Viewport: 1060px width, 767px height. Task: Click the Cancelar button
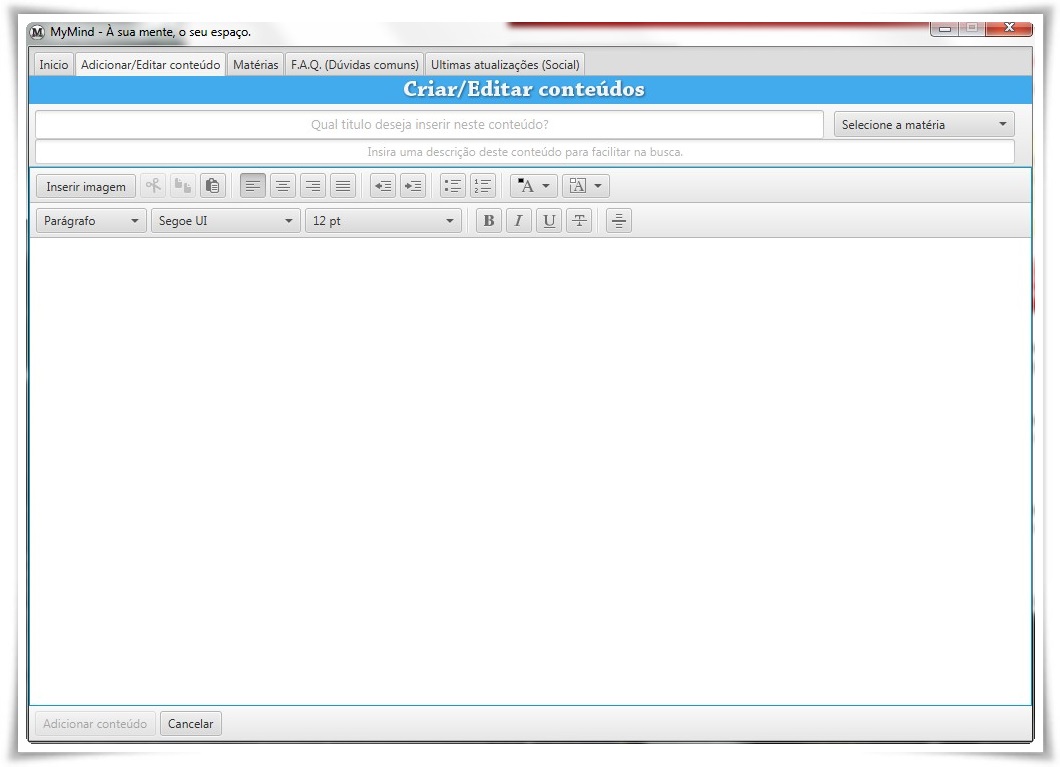click(191, 724)
